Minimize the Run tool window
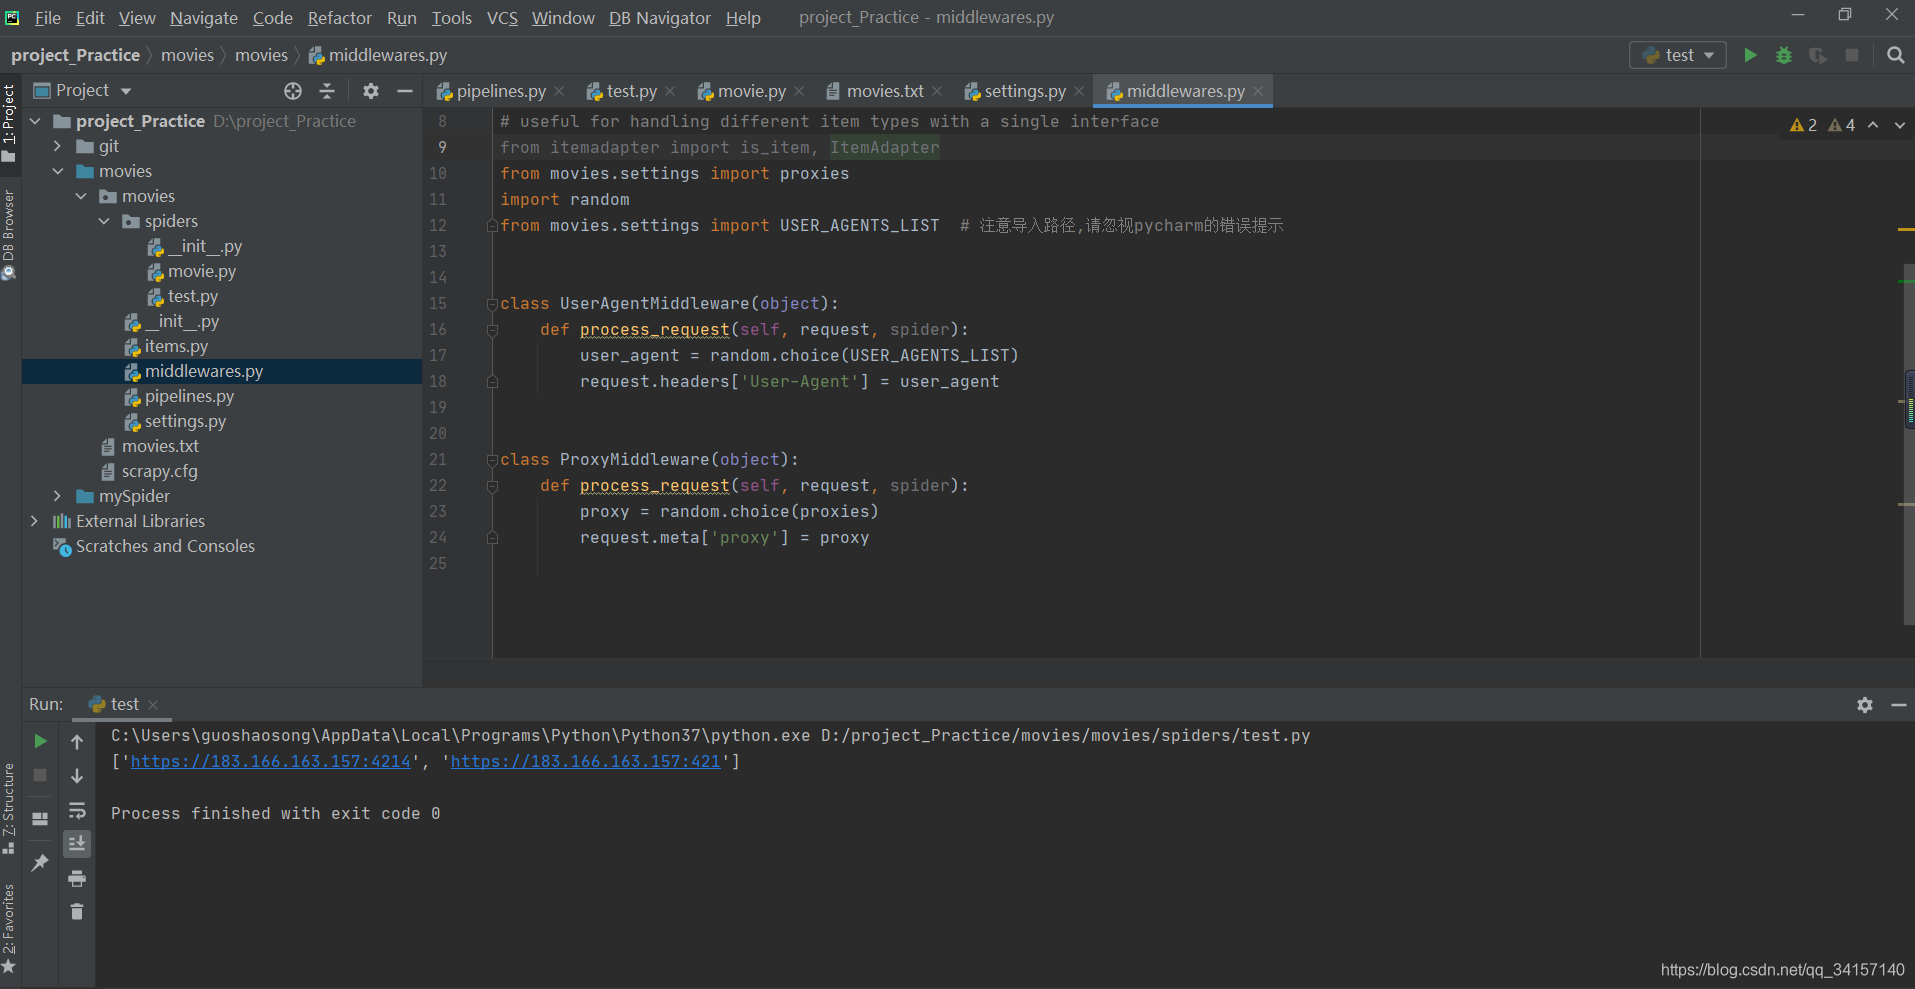The height and width of the screenshot is (989, 1915). (x=1899, y=705)
